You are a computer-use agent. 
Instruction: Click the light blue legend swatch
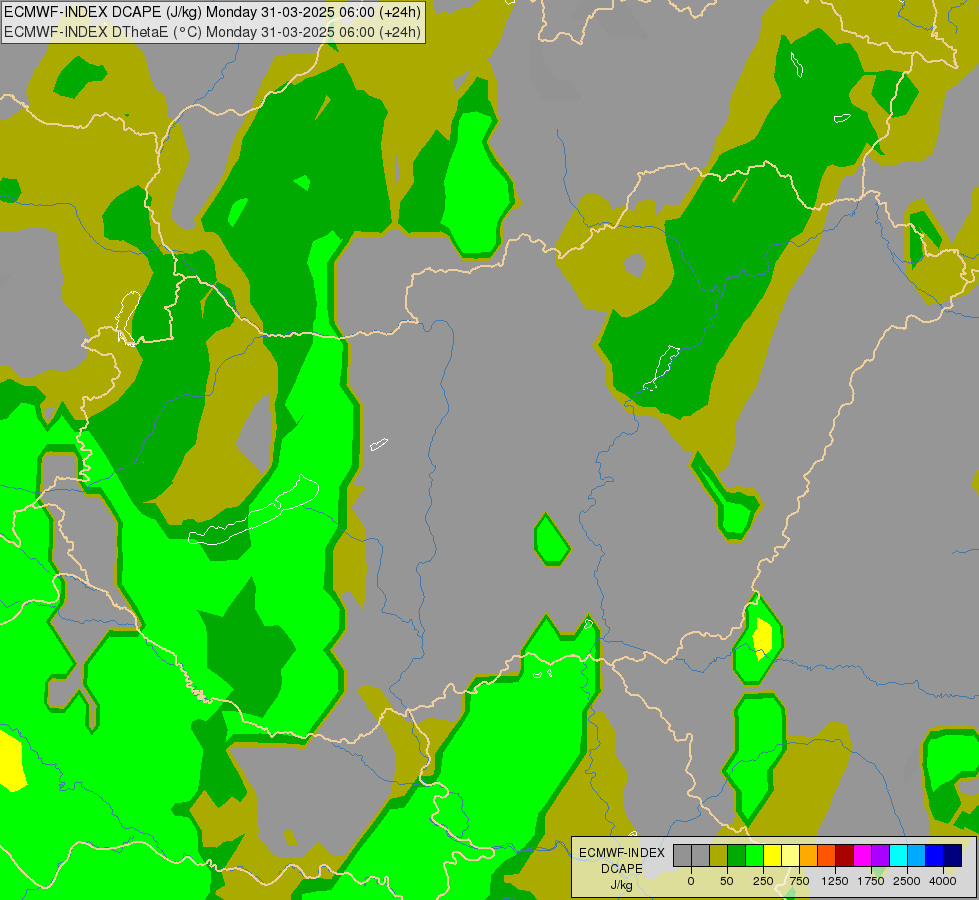pos(917,855)
